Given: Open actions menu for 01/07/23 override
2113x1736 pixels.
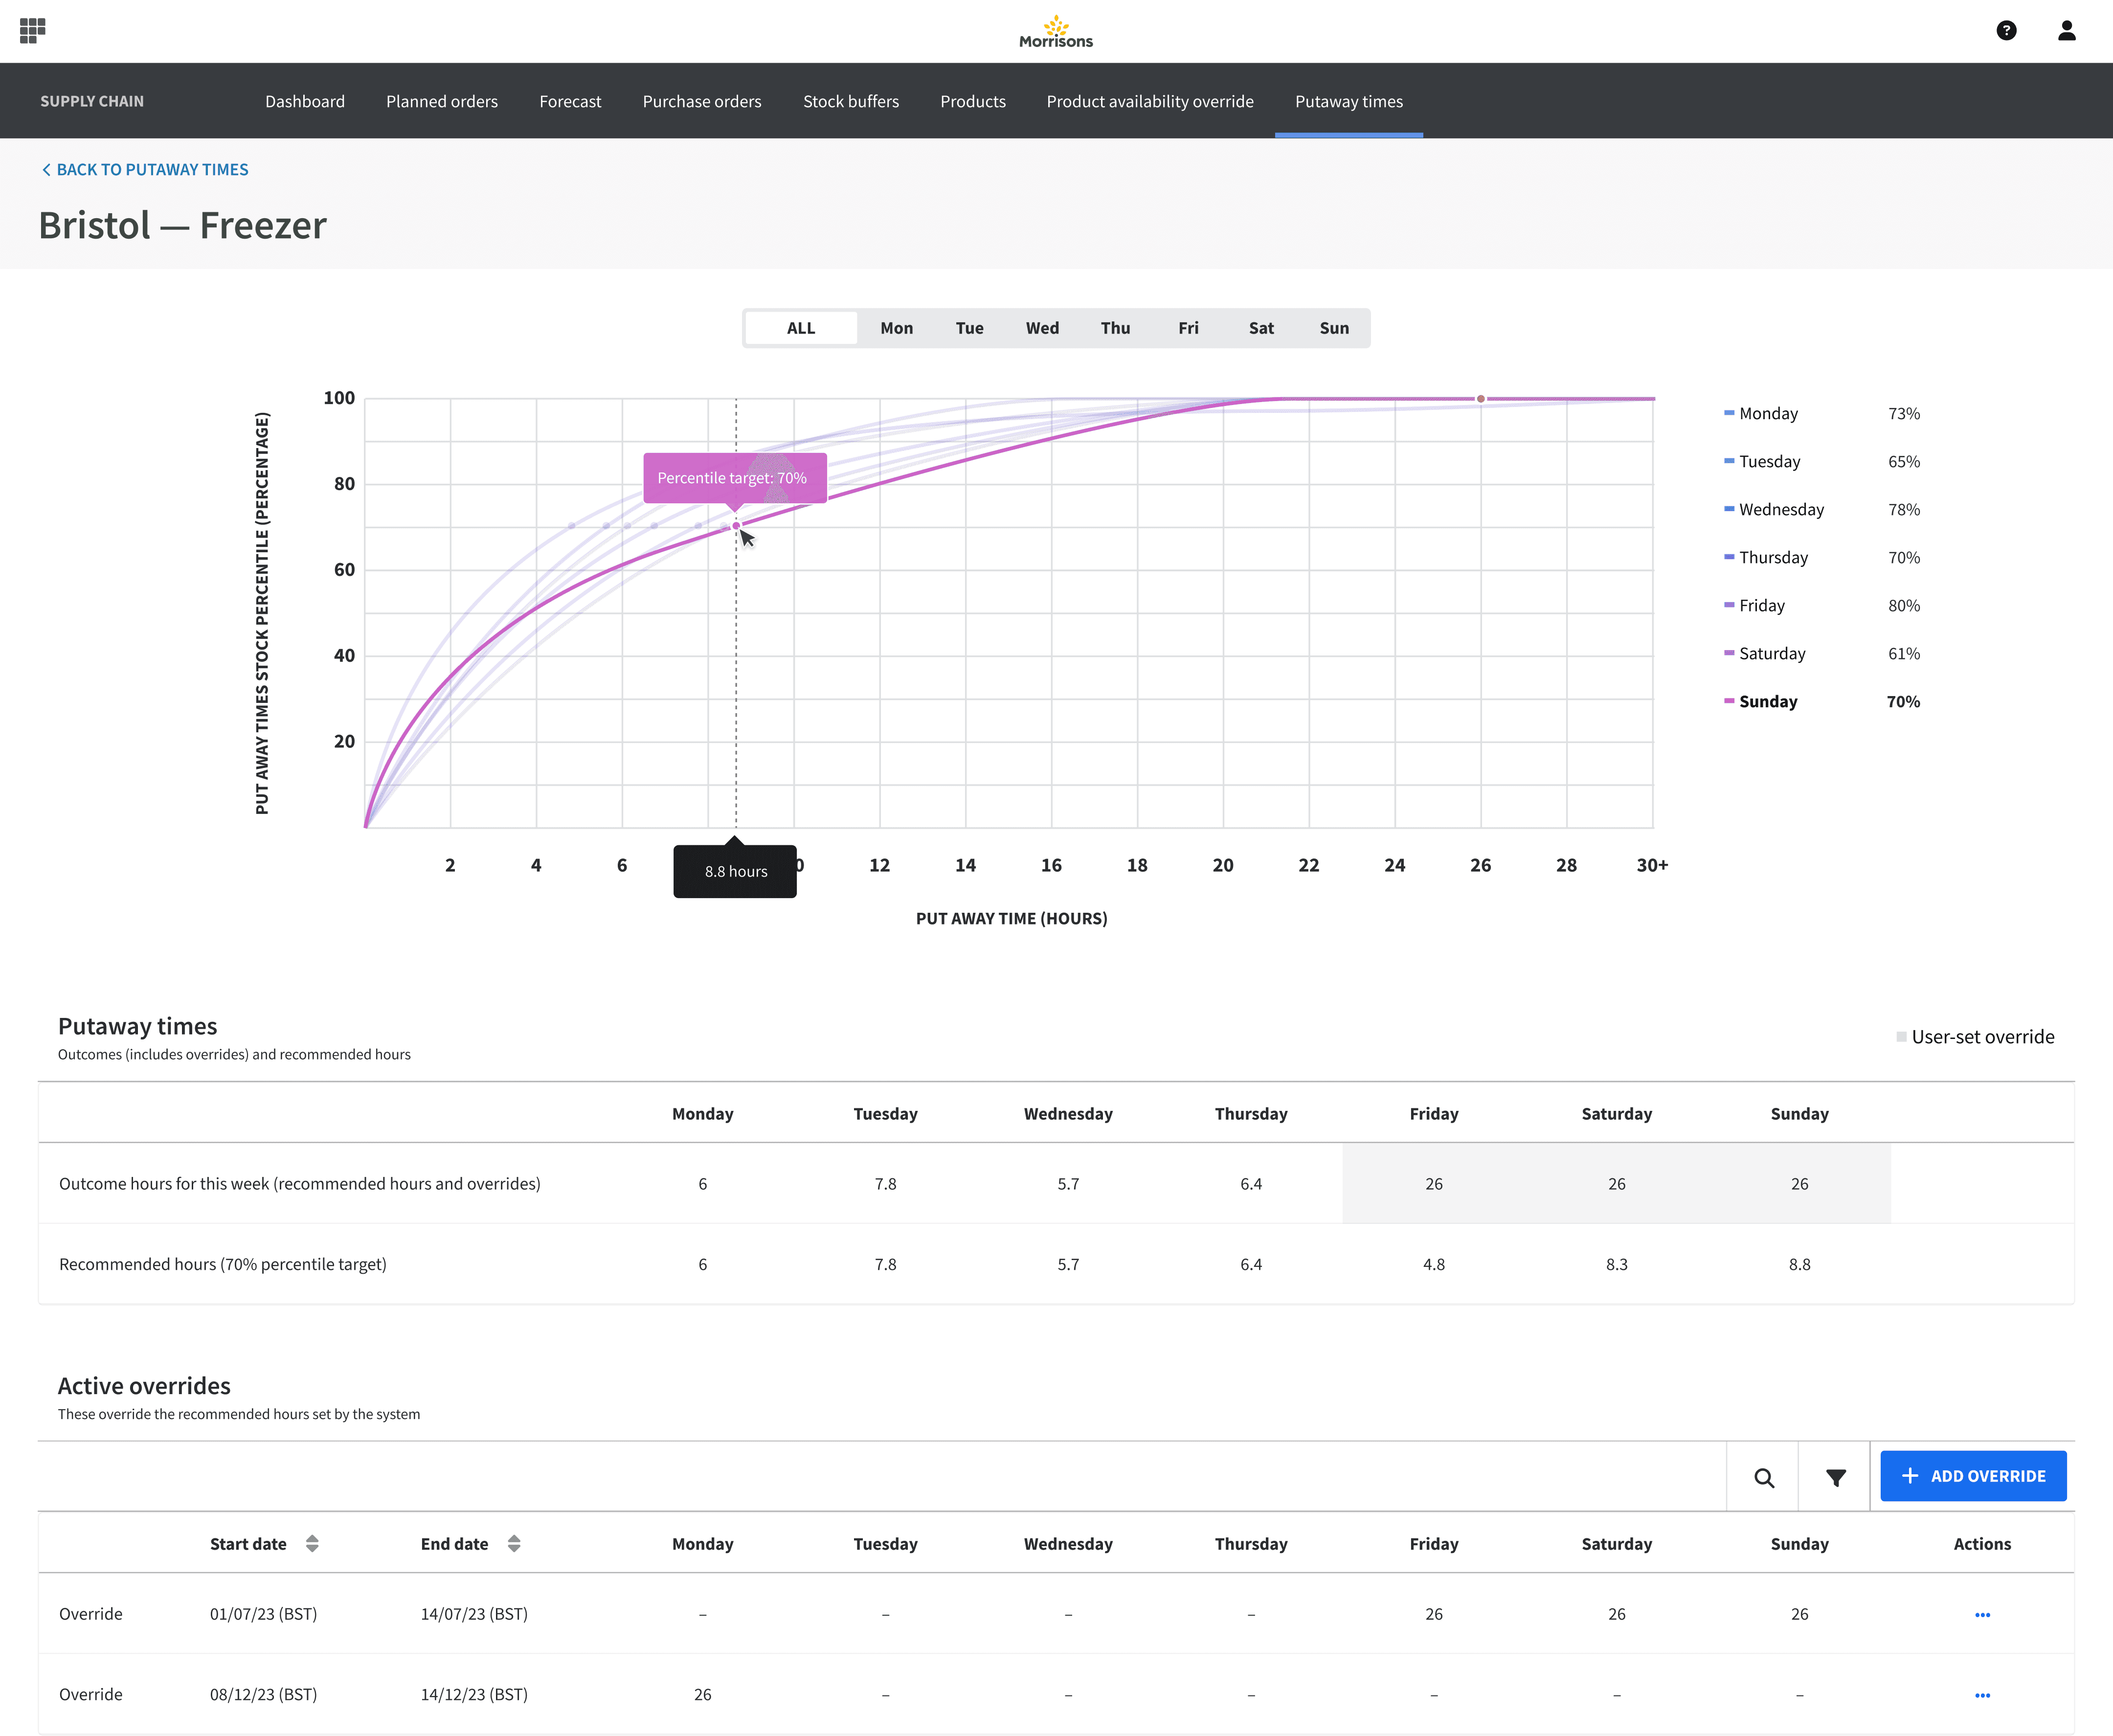Looking at the screenshot, I should [x=1982, y=1614].
